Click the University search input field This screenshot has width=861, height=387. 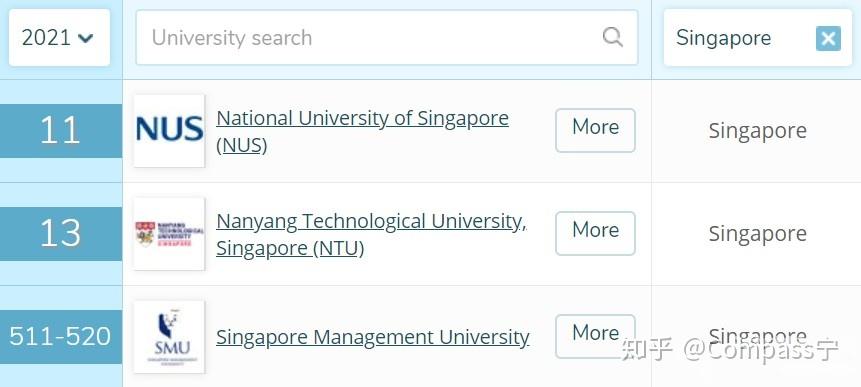[x=387, y=37]
